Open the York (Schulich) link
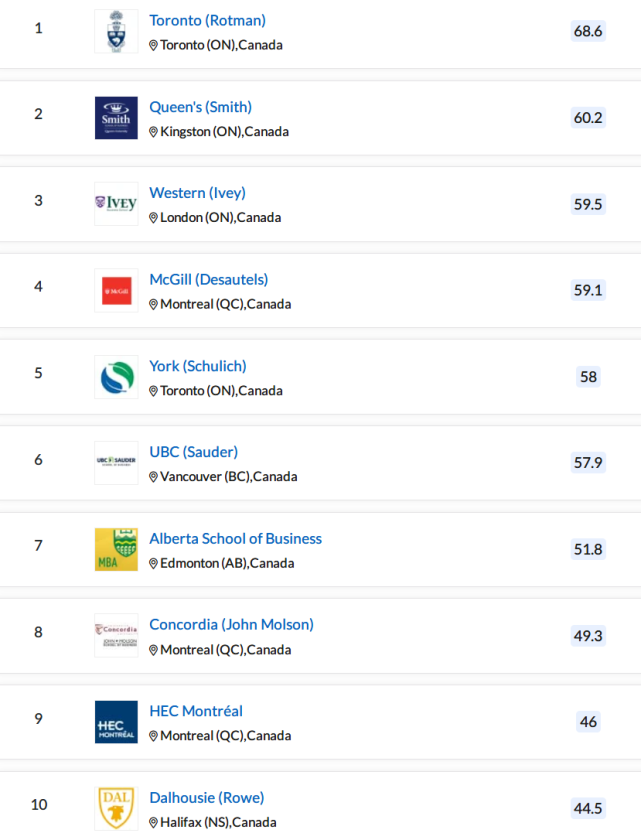 coord(198,366)
